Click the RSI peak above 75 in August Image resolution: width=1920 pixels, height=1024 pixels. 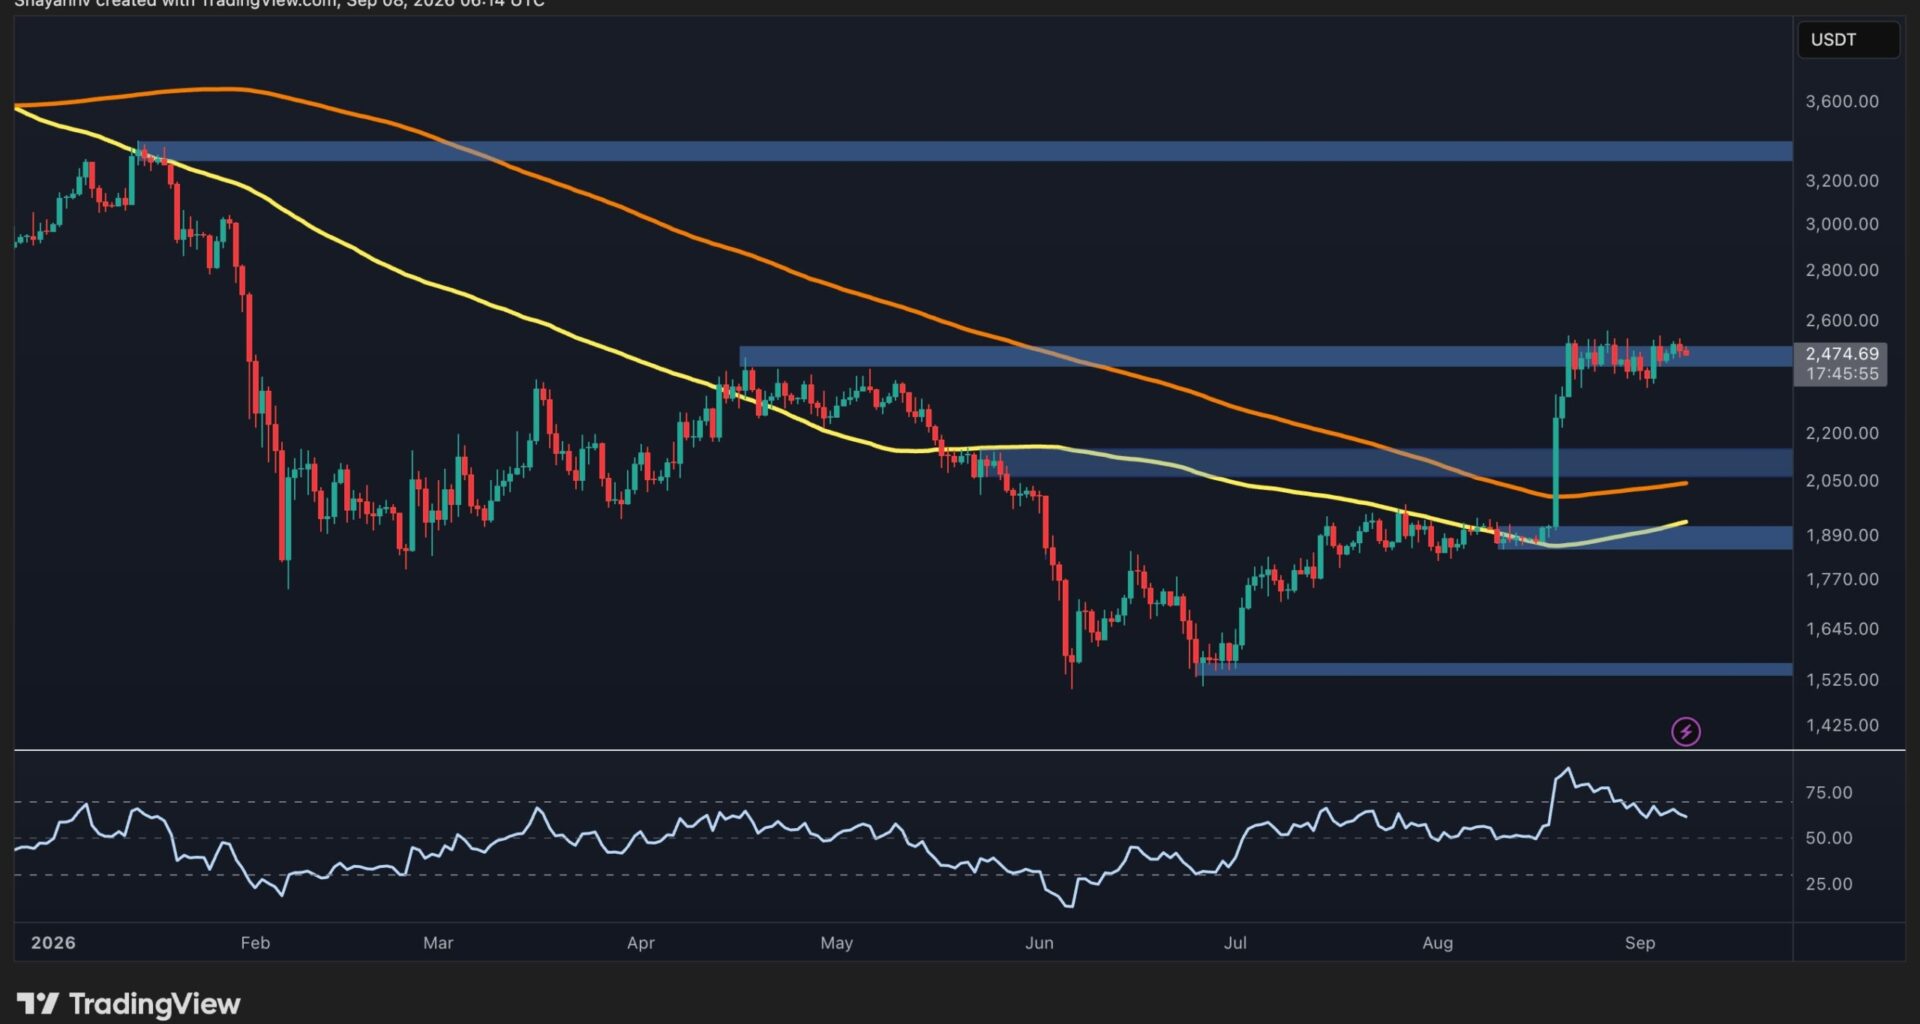pyautogui.click(x=1568, y=770)
